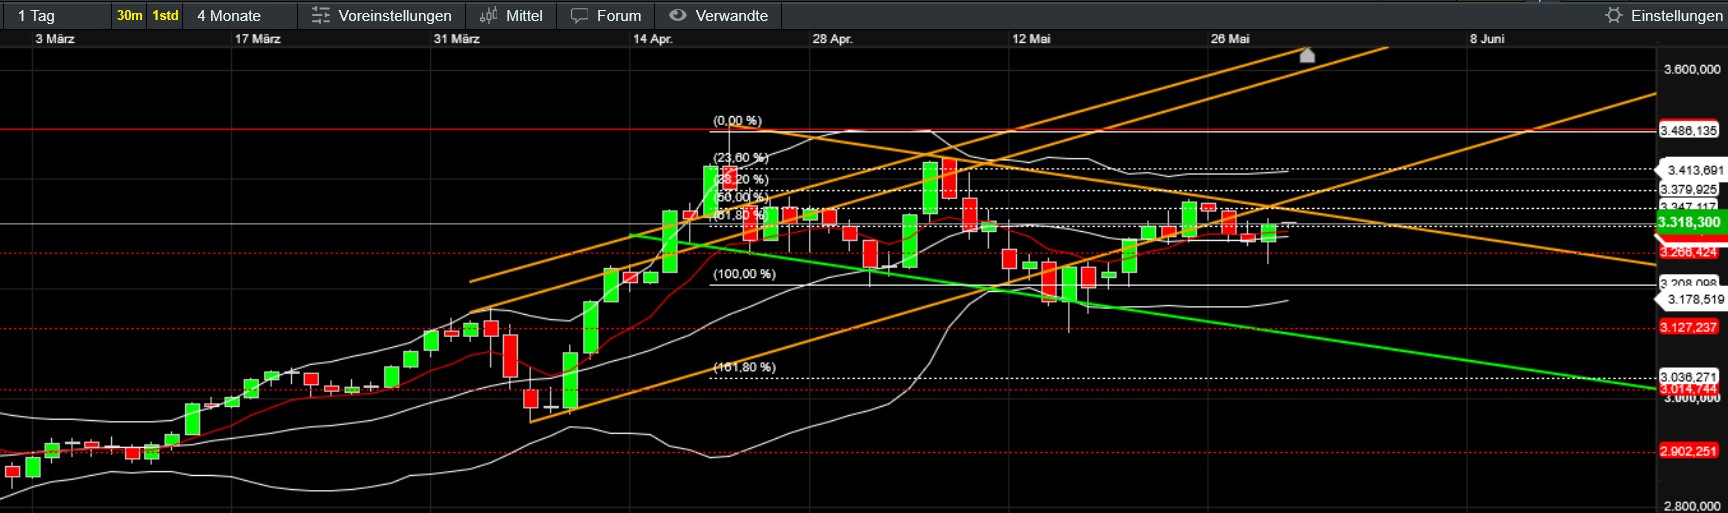This screenshot has width=1728, height=513.
Task: Click the 31 März date label
Action: click(457, 39)
